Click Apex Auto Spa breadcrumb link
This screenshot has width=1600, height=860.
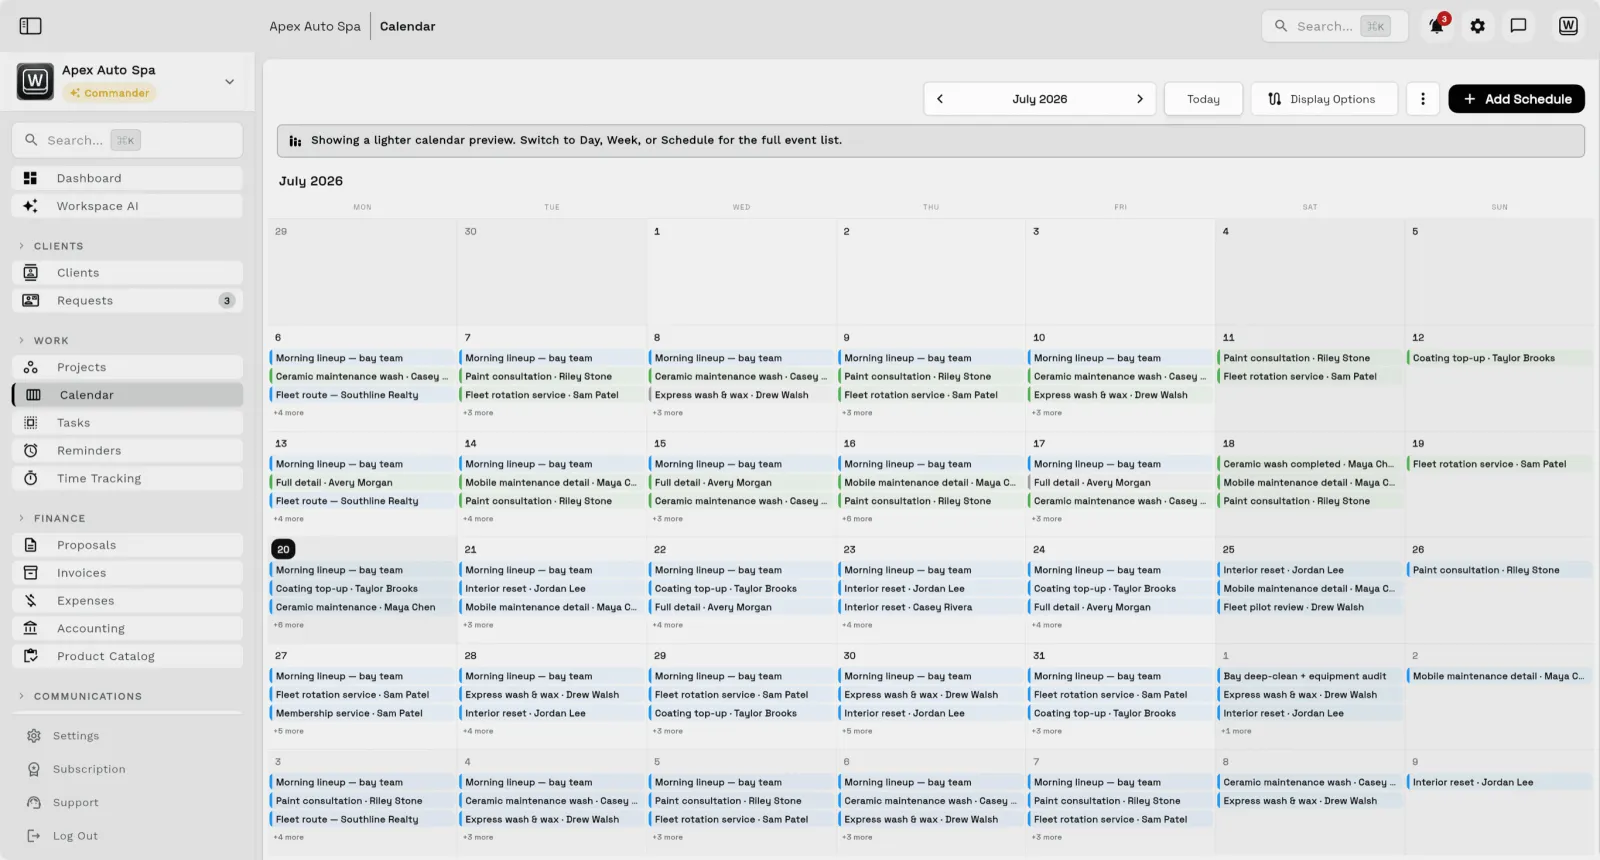(315, 26)
